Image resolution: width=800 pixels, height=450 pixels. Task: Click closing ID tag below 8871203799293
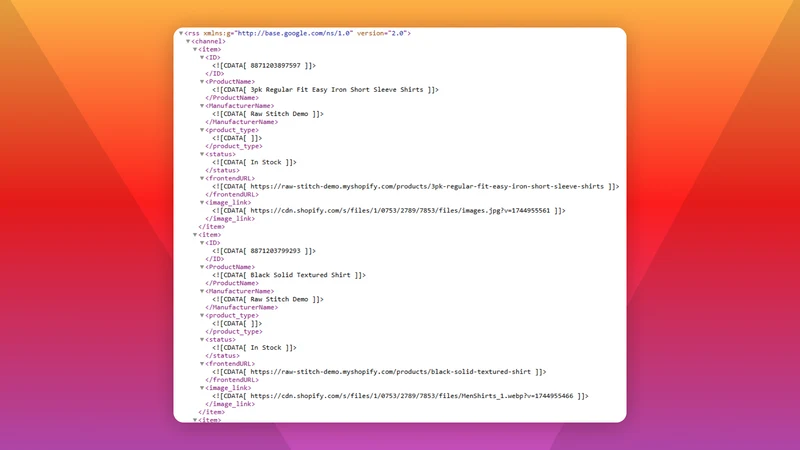click(215, 259)
